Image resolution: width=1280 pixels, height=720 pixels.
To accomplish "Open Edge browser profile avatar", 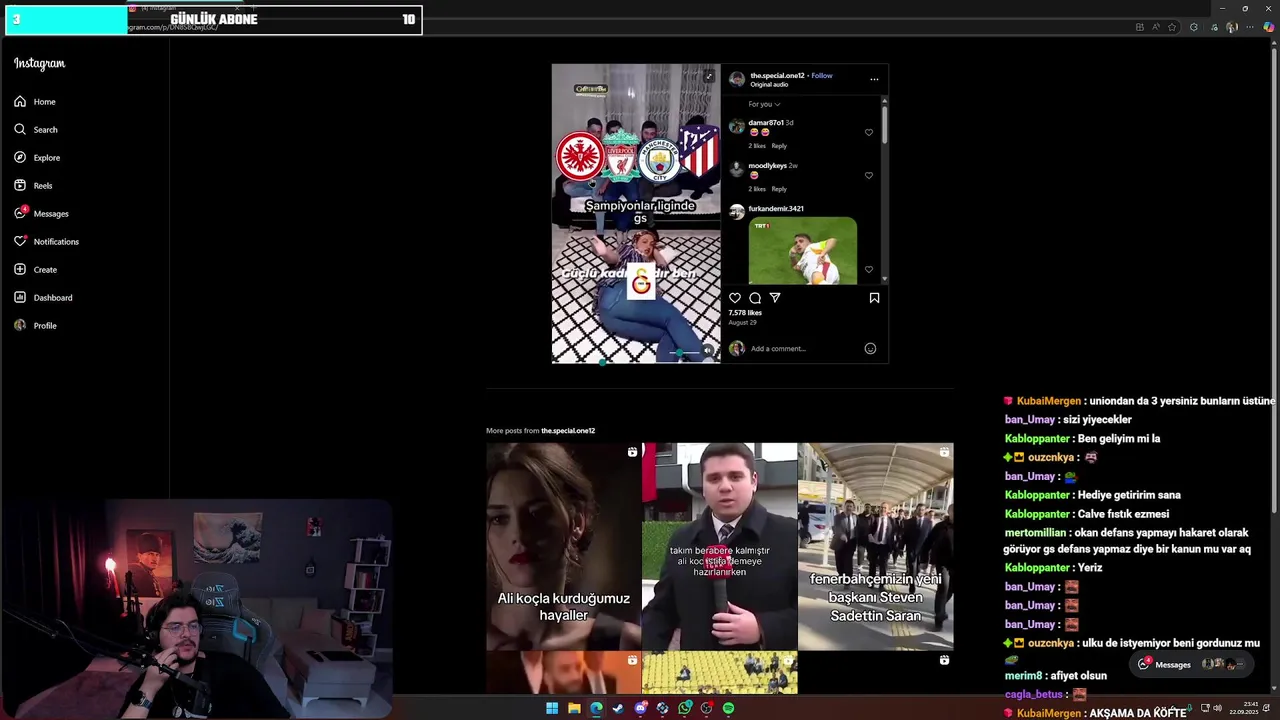I will 1232,27.
